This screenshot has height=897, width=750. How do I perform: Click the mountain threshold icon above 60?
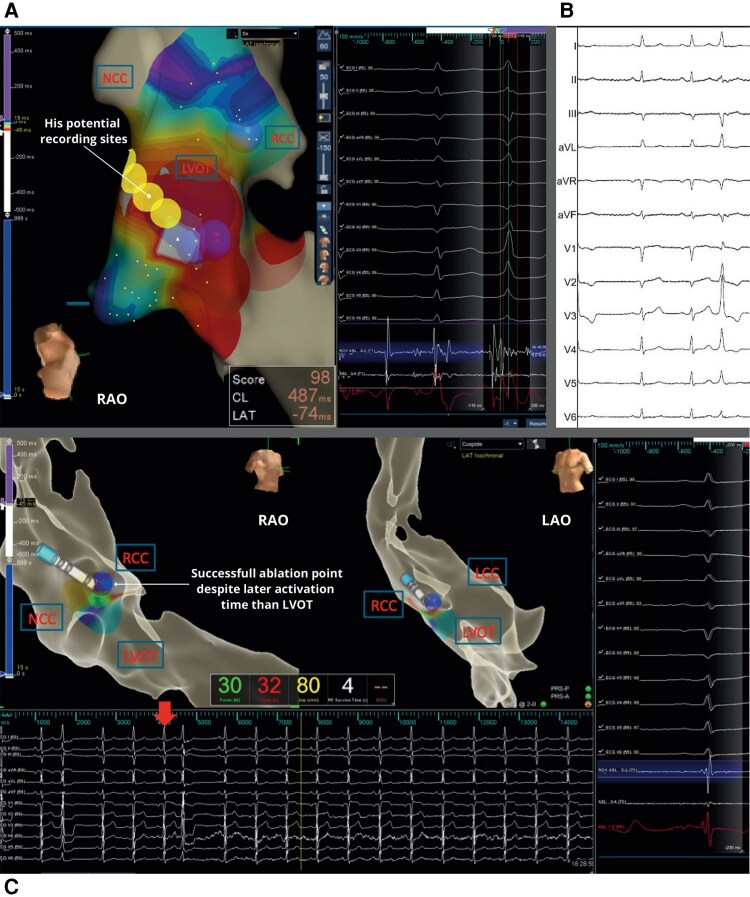coord(324,35)
